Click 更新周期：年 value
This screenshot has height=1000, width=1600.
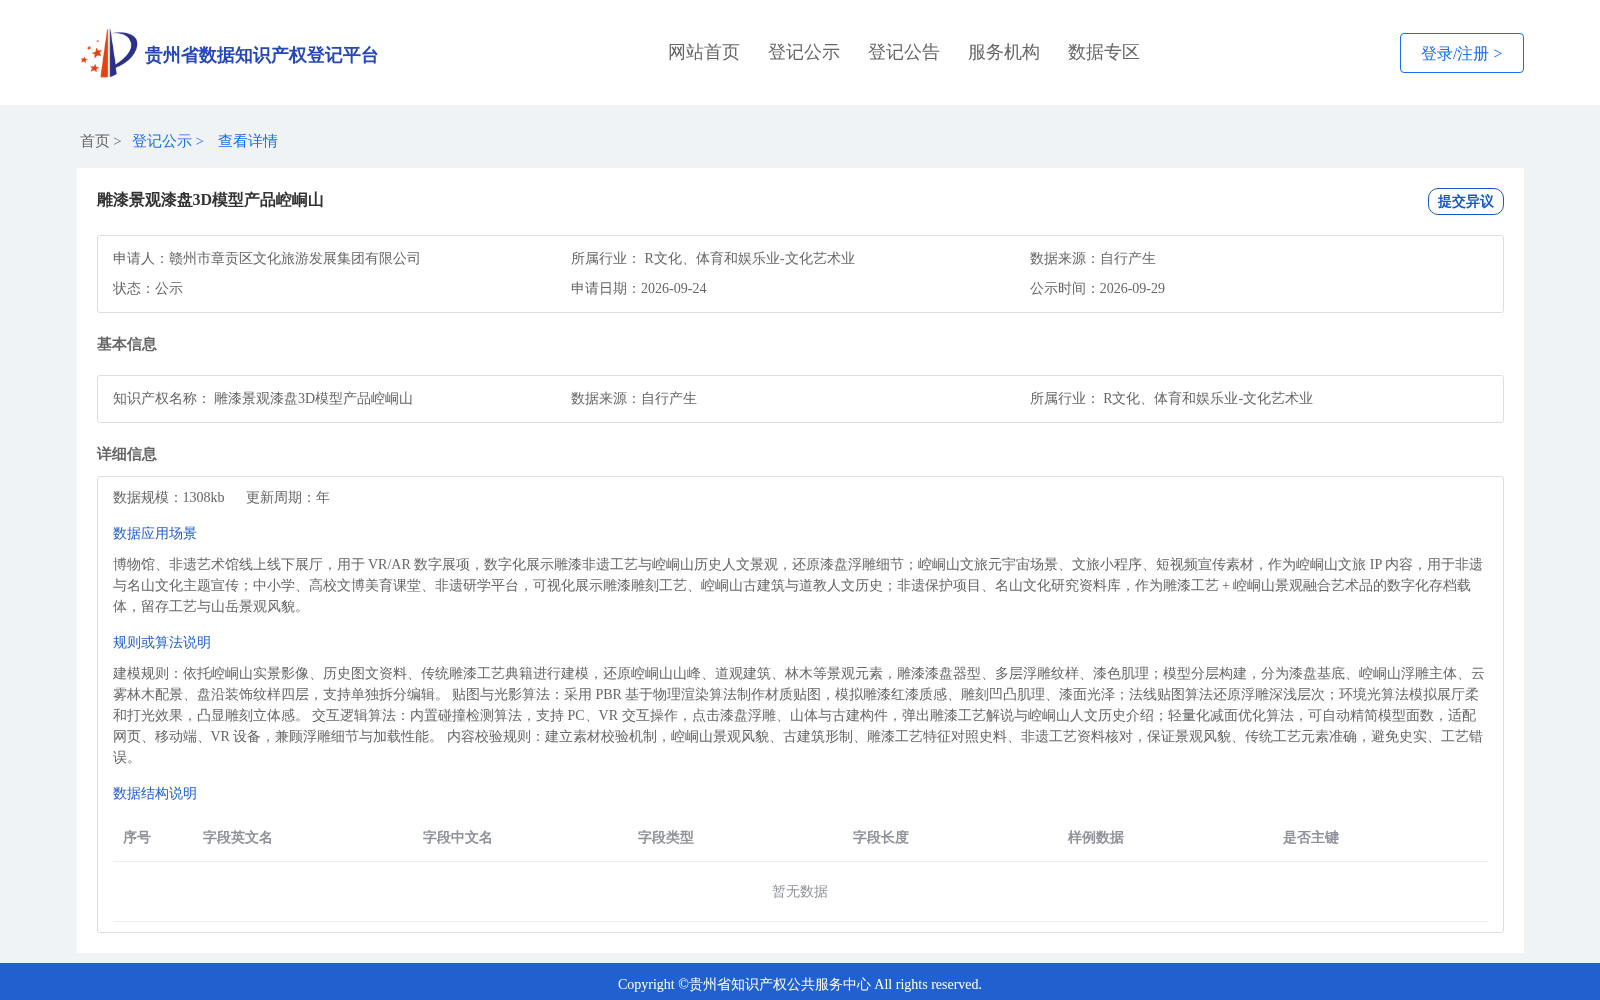tap(288, 497)
